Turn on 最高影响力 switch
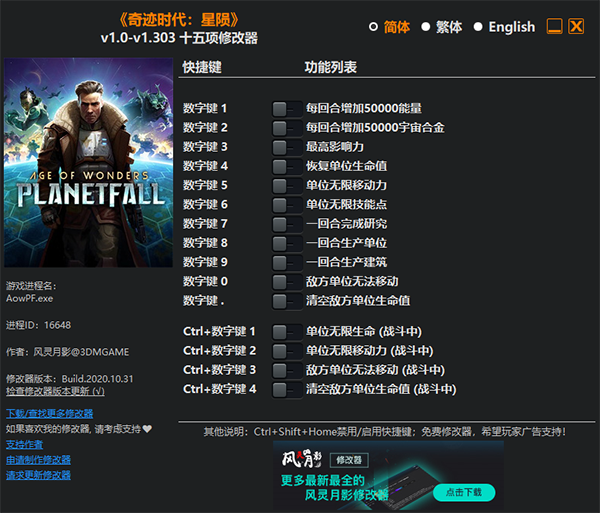The width and height of the screenshot is (600, 513). pos(286,146)
